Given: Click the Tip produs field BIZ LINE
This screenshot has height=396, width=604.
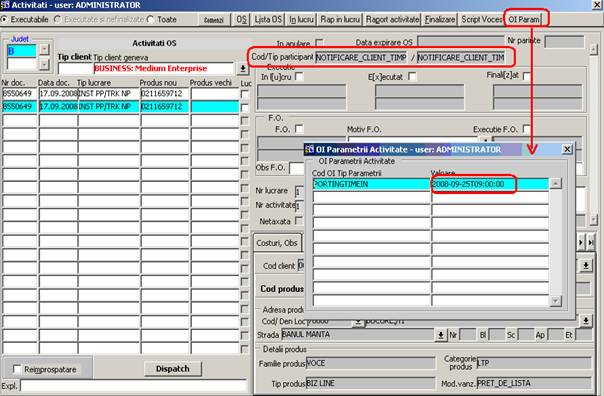Looking at the screenshot, I should [371, 384].
